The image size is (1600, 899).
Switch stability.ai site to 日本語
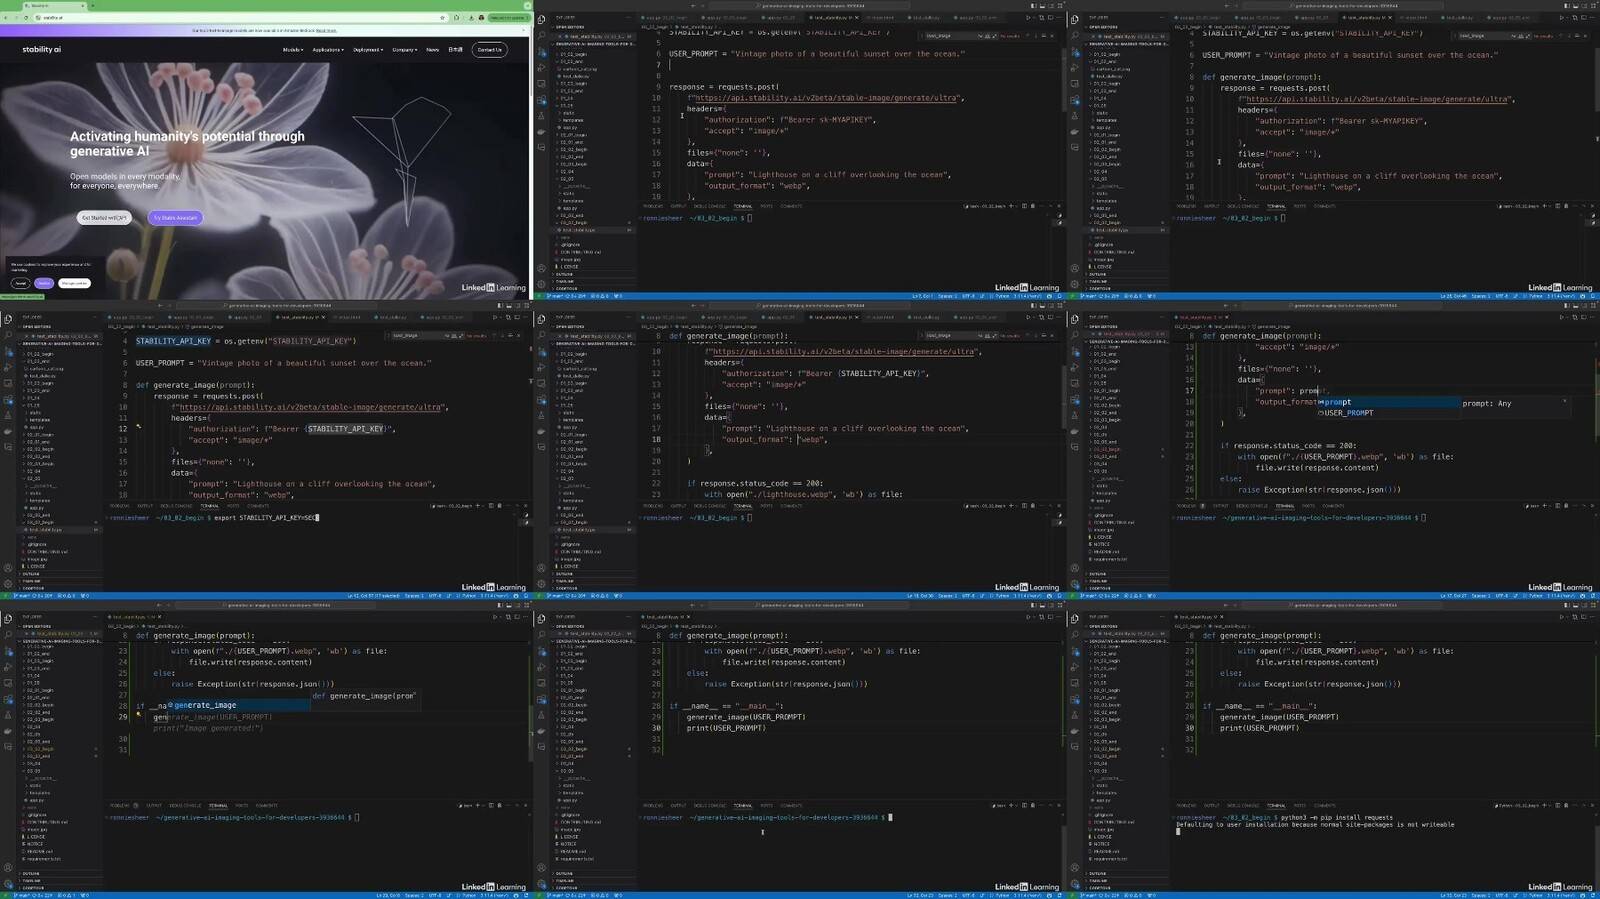point(455,50)
